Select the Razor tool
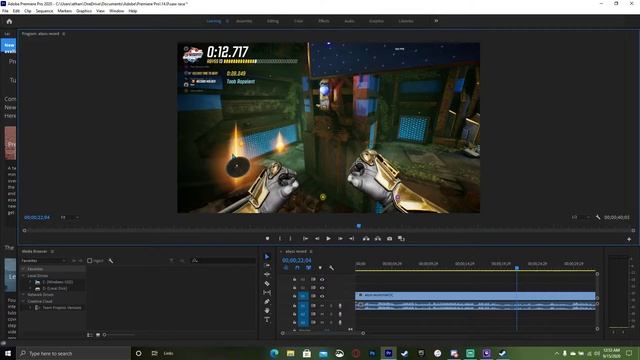 [267, 284]
